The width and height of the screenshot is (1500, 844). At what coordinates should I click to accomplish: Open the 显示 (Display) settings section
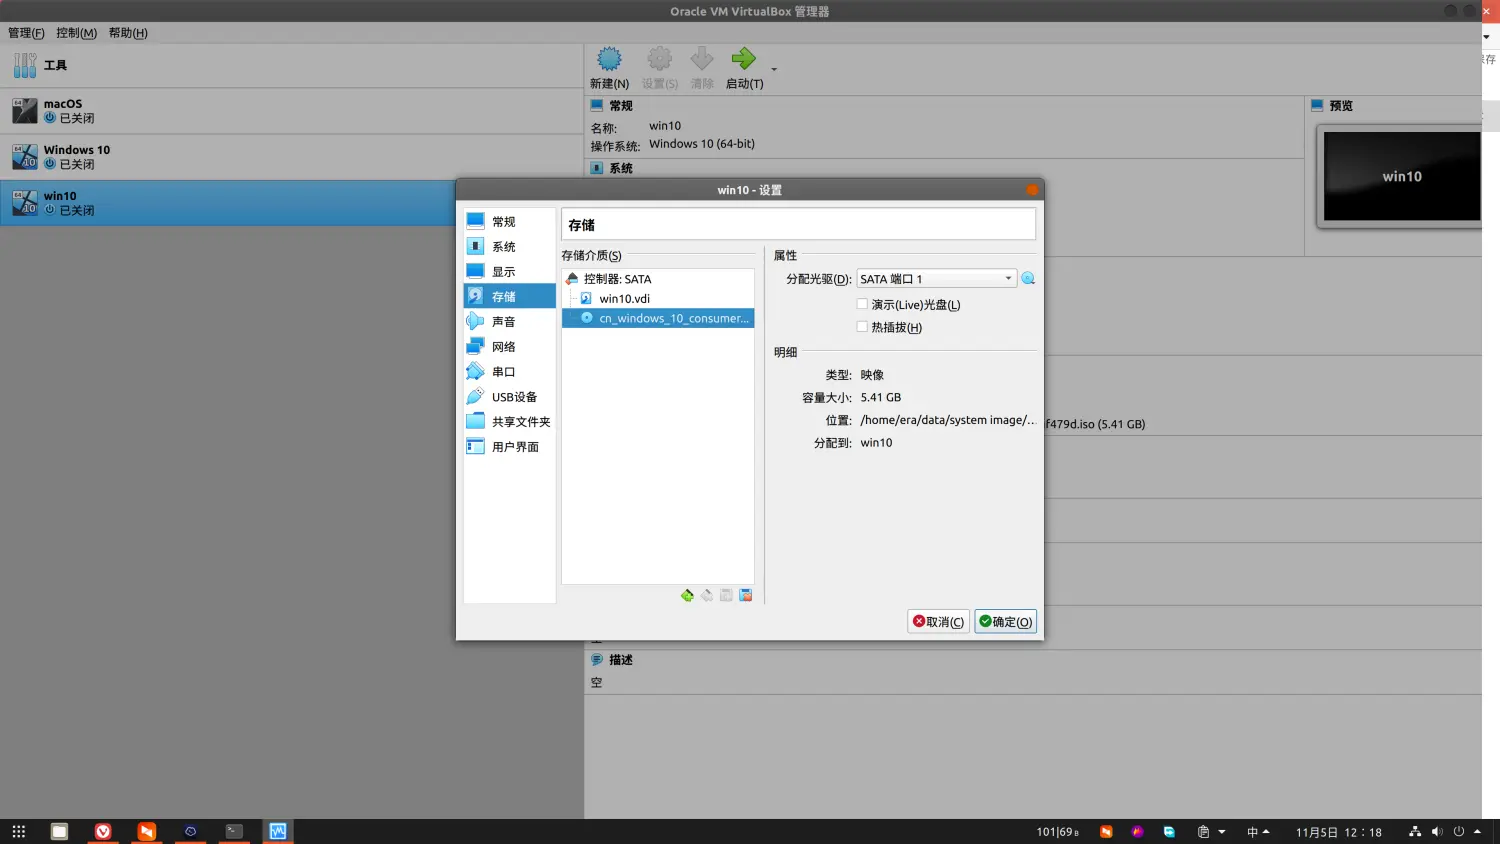pyautogui.click(x=503, y=272)
